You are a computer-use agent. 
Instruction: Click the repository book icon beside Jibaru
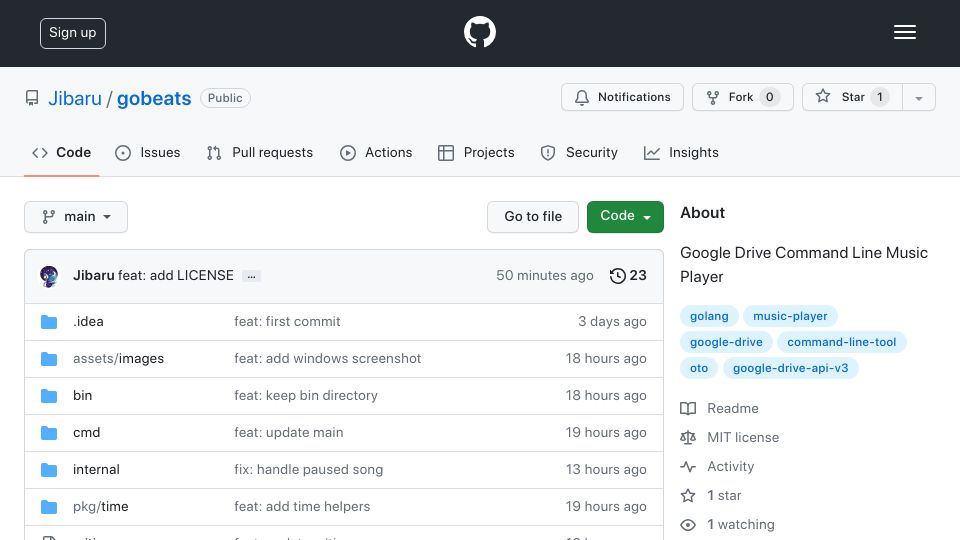click(x=32, y=98)
